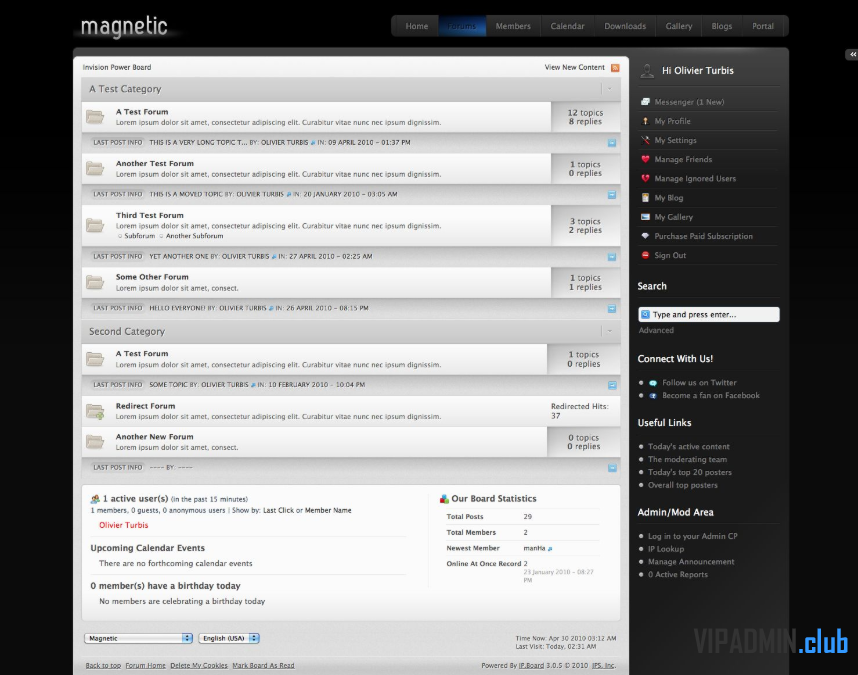The width and height of the screenshot is (858, 675).
Task: Click the Messenger envelope icon in sidebar
Action: click(x=646, y=102)
